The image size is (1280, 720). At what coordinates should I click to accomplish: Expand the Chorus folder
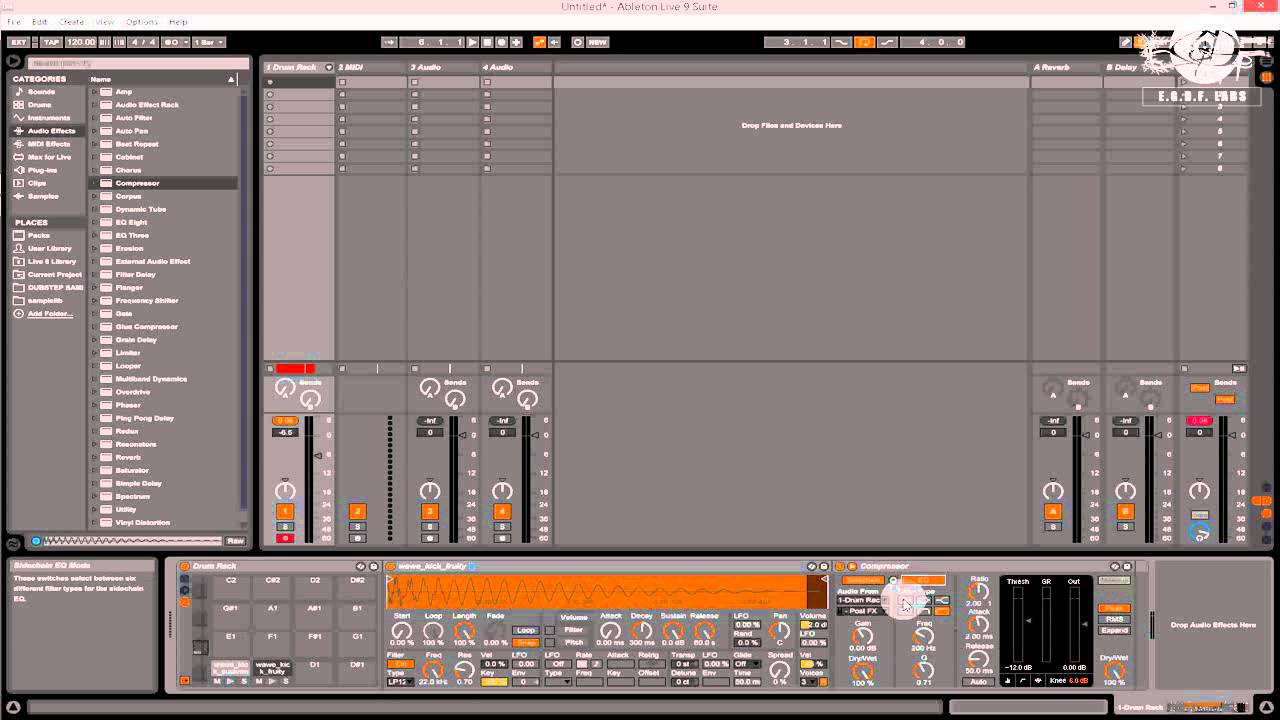(95, 170)
